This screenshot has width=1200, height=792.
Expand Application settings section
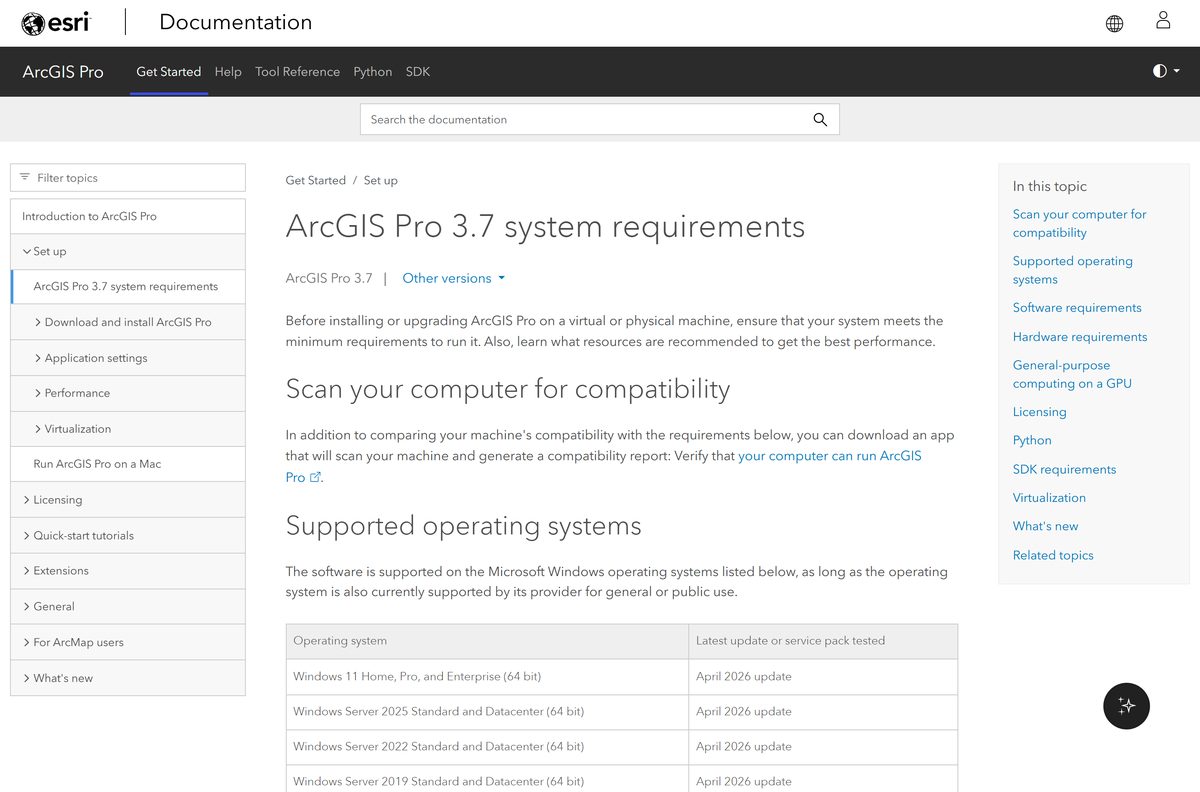tap(128, 358)
